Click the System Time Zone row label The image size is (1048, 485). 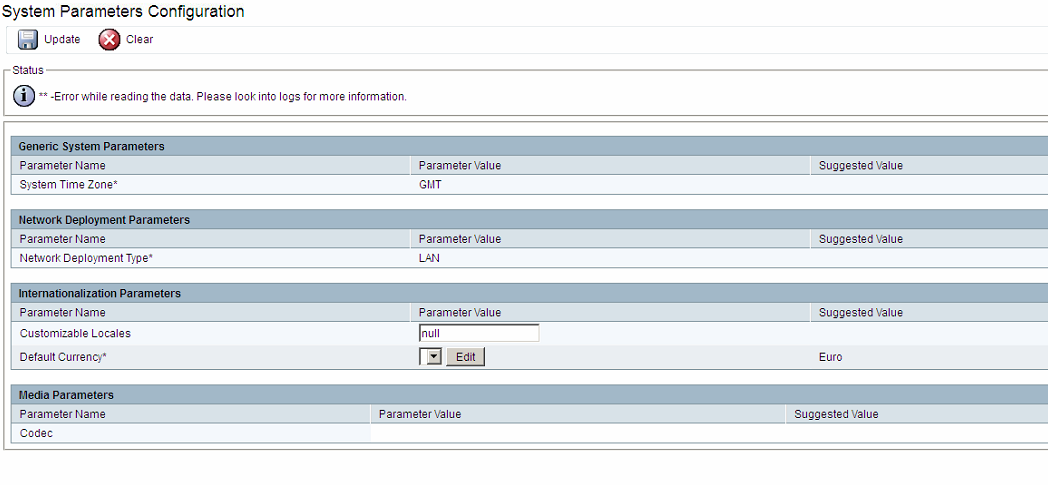tap(69, 185)
